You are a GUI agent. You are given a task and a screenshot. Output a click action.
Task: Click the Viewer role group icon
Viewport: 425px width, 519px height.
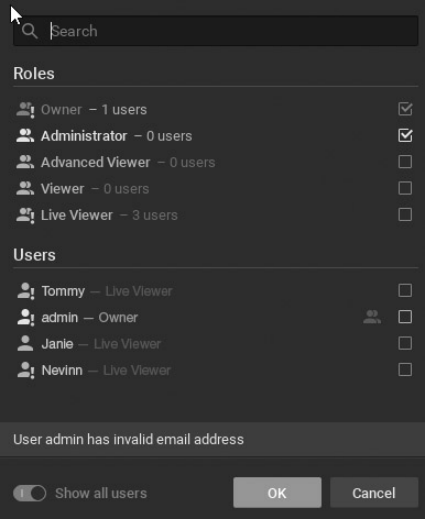pos(25,188)
